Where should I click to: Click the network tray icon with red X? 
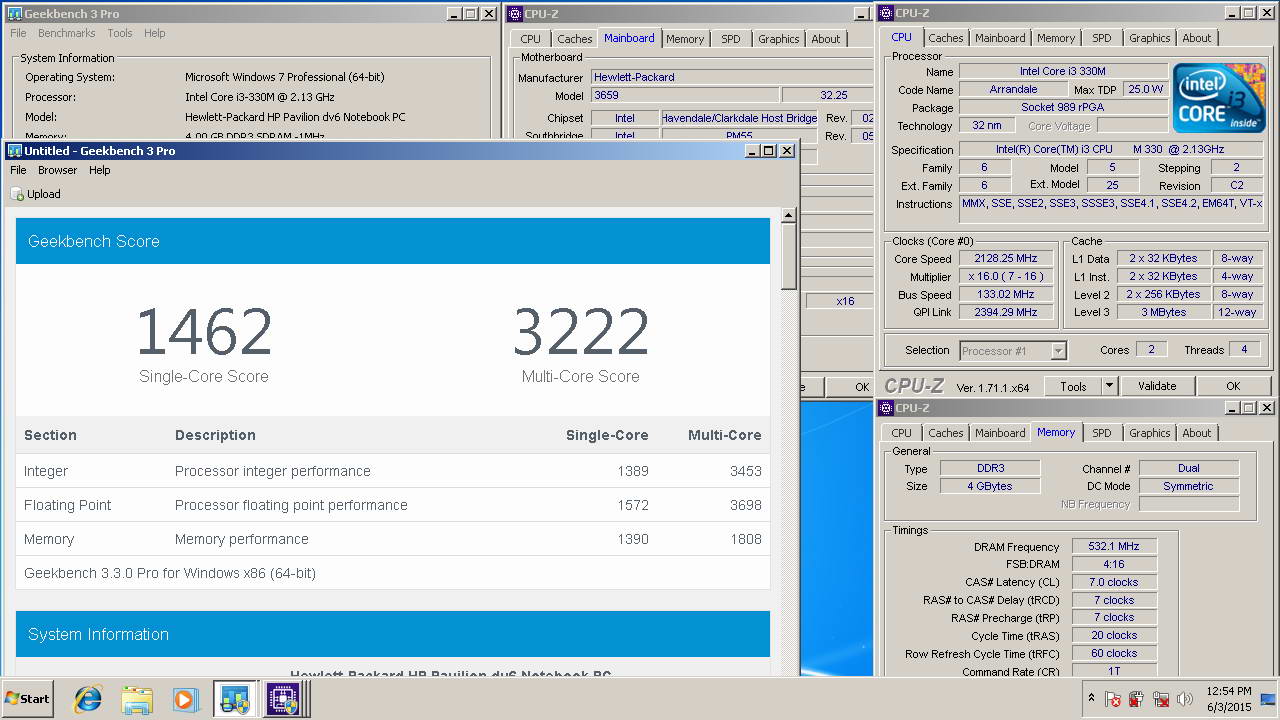tap(1161, 699)
